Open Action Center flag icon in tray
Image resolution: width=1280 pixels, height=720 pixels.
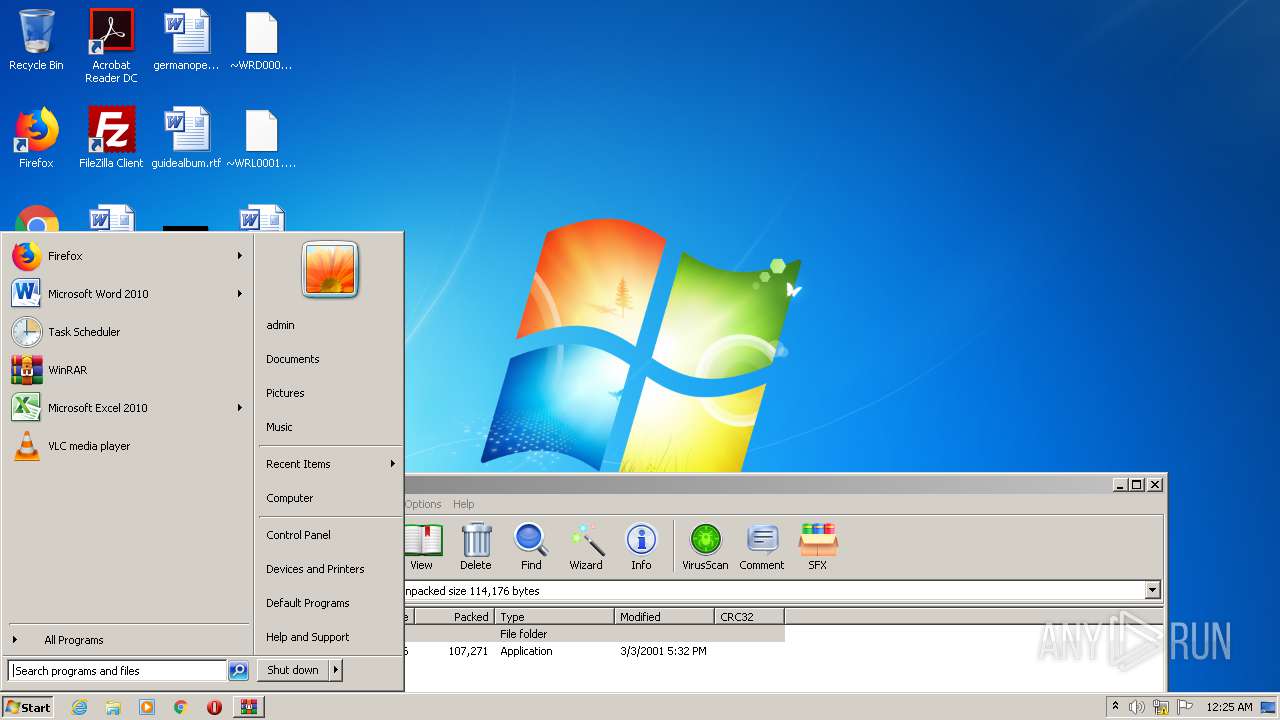(x=1185, y=707)
